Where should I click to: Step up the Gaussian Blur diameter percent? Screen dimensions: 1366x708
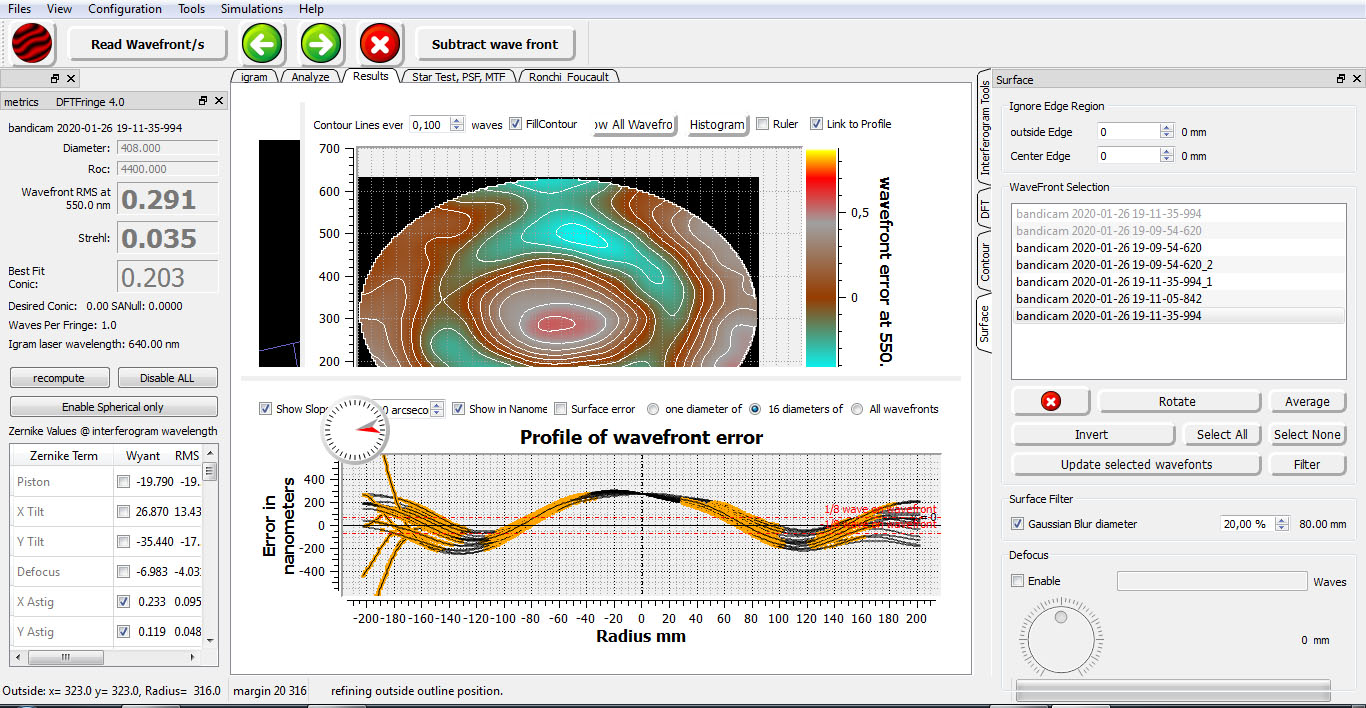(x=1284, y=520)
